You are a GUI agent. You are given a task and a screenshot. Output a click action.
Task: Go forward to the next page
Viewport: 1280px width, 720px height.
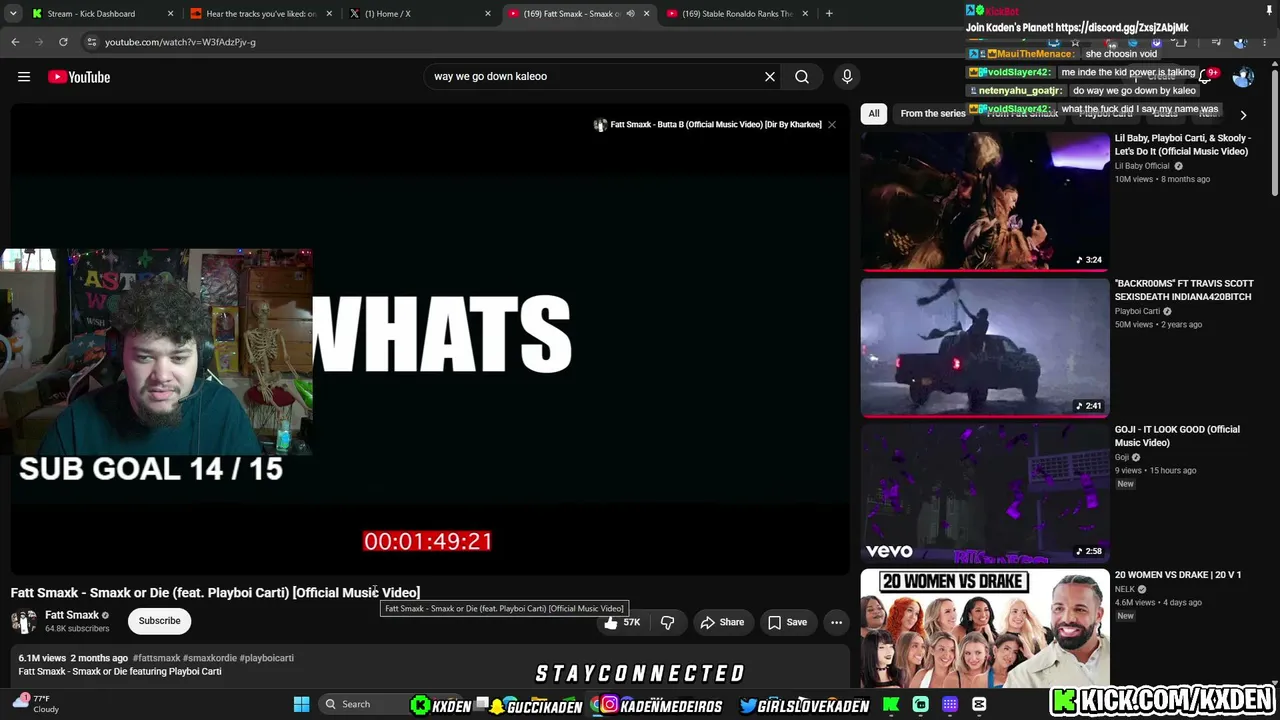(39, 42)
